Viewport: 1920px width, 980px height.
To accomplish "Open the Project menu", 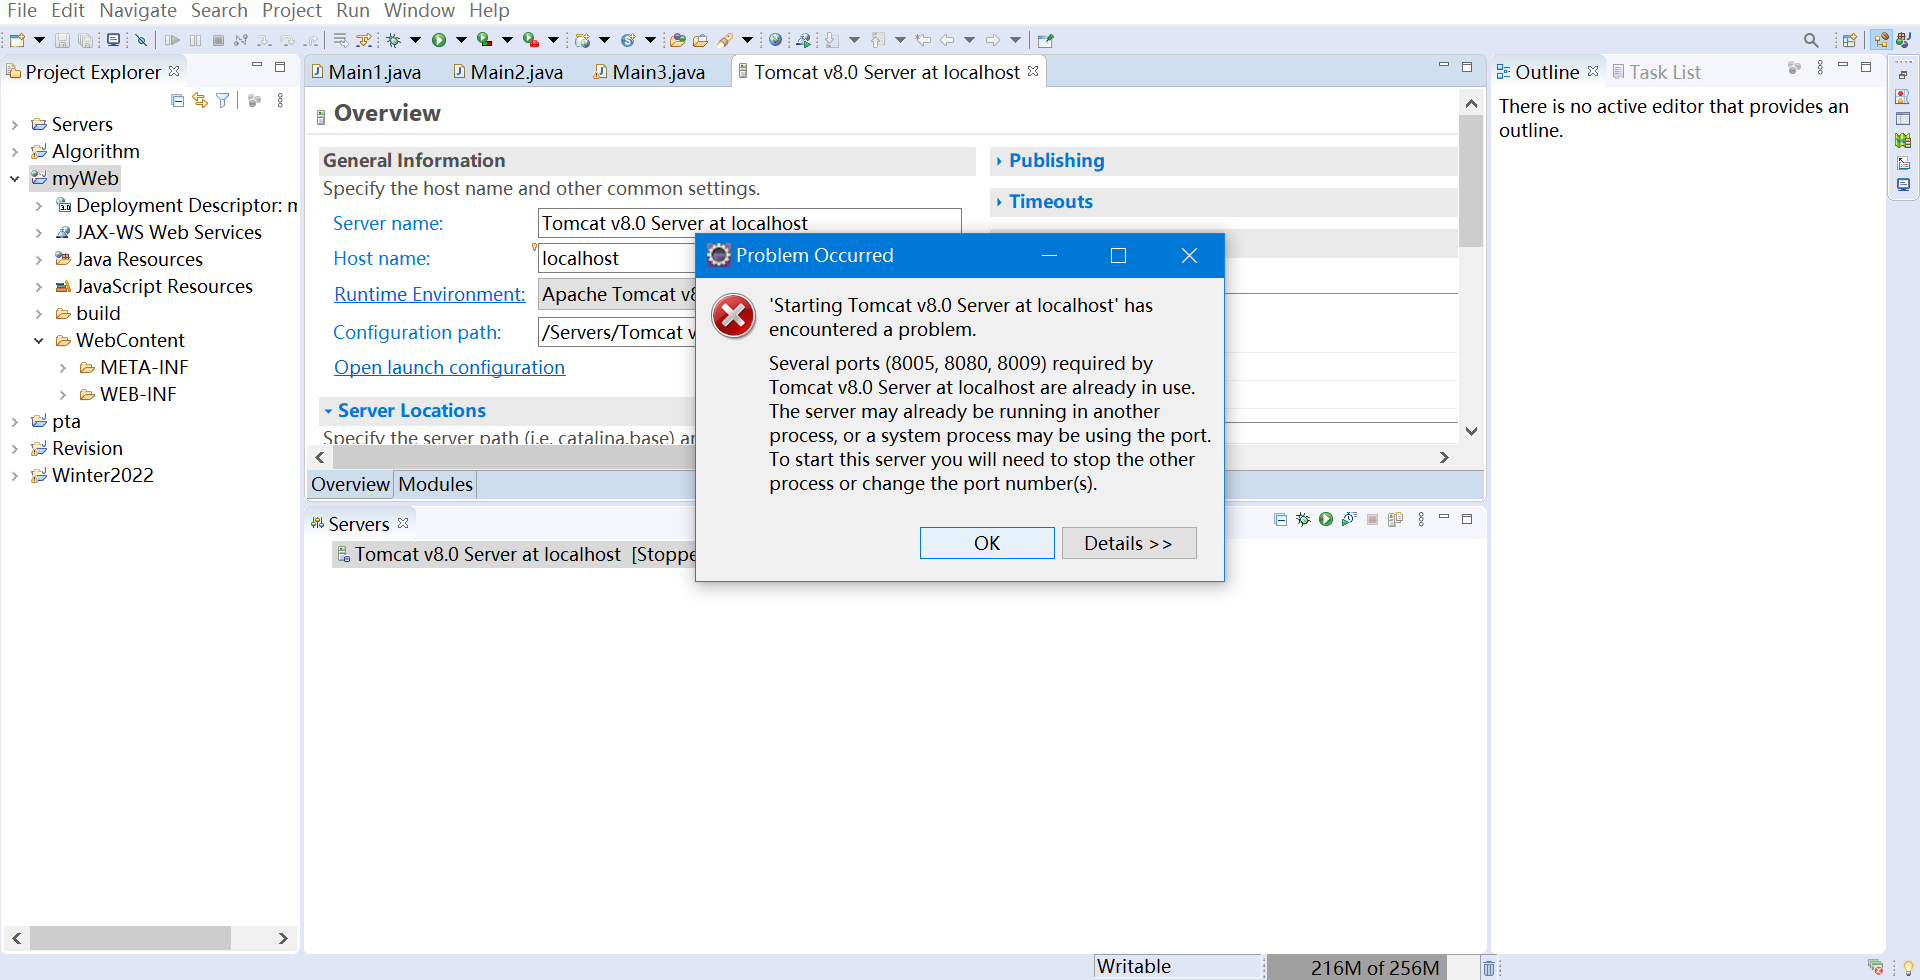I will coord(292,11).
